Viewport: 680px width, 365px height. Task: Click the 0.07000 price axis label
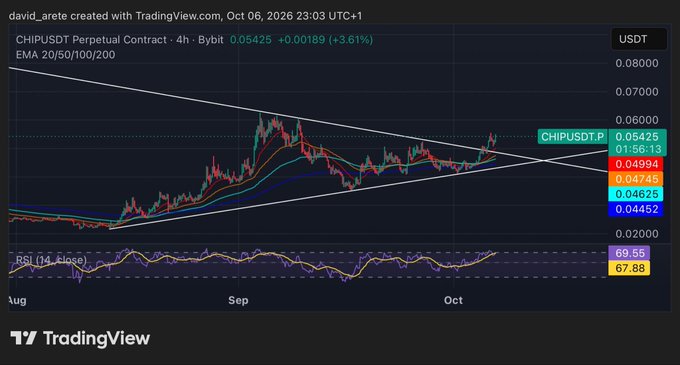637,92
